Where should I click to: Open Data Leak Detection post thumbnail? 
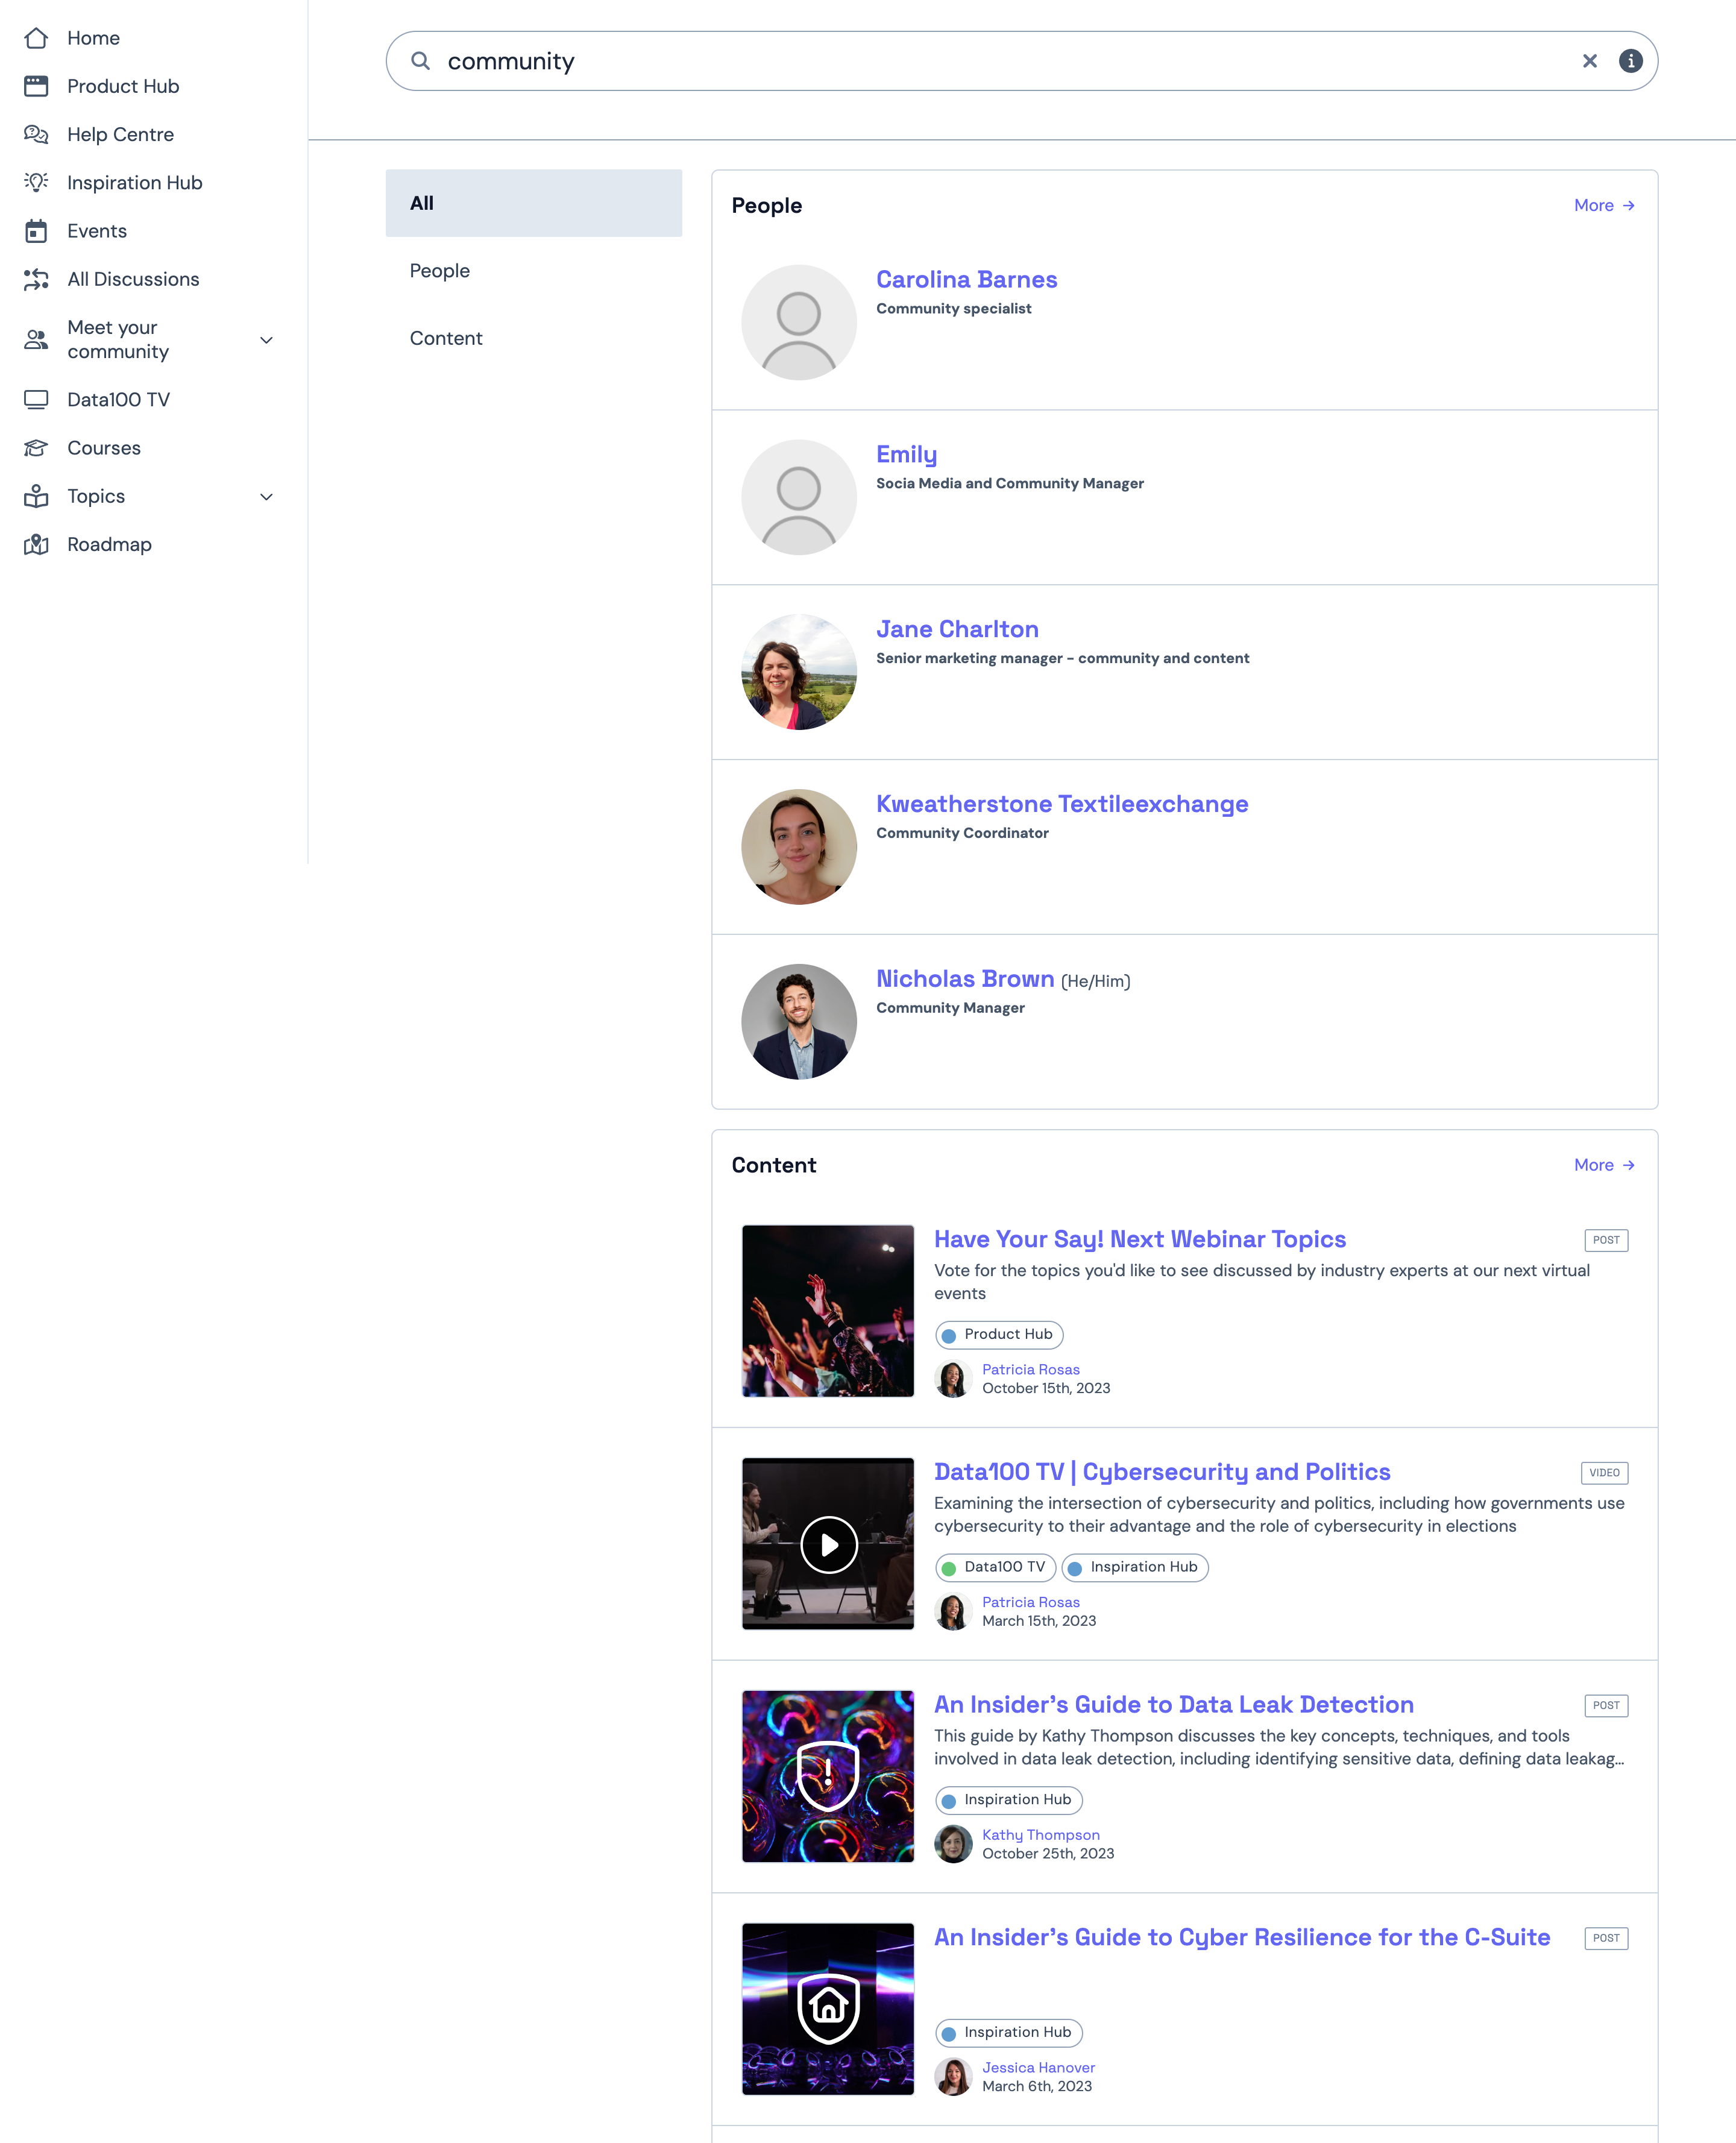pyautogui.click(x=828, y=1776)
